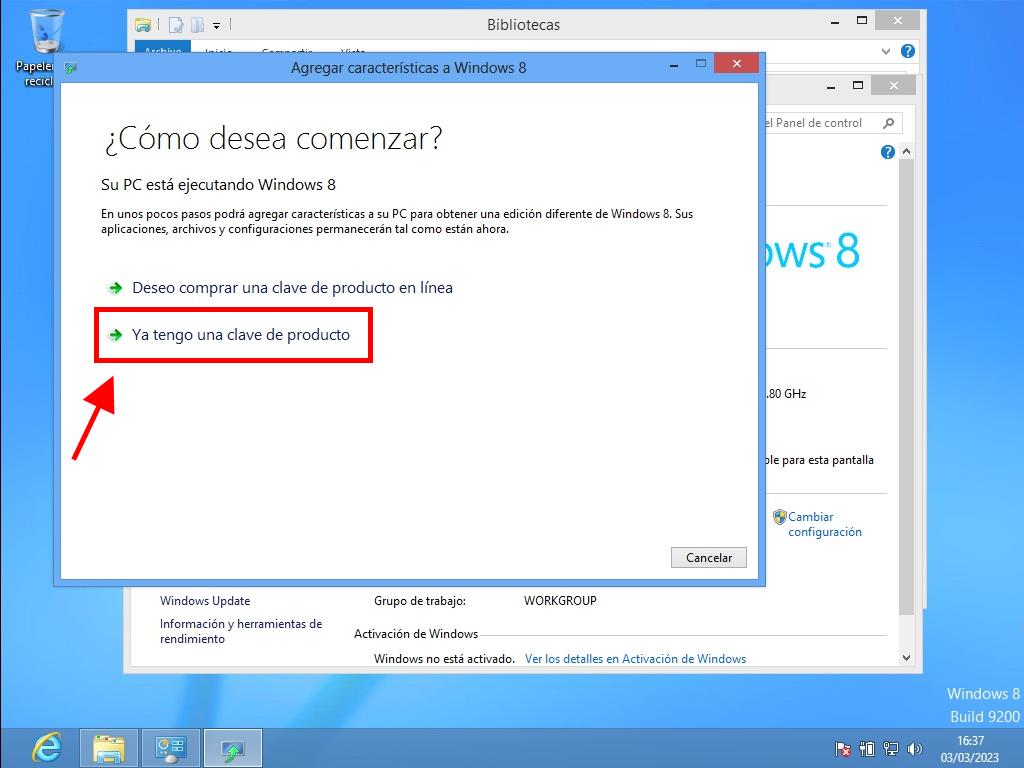This screenshot has width=1024, height=768.
Task: Switch to Control Panel taskbar button
Action: pos(171,748)
